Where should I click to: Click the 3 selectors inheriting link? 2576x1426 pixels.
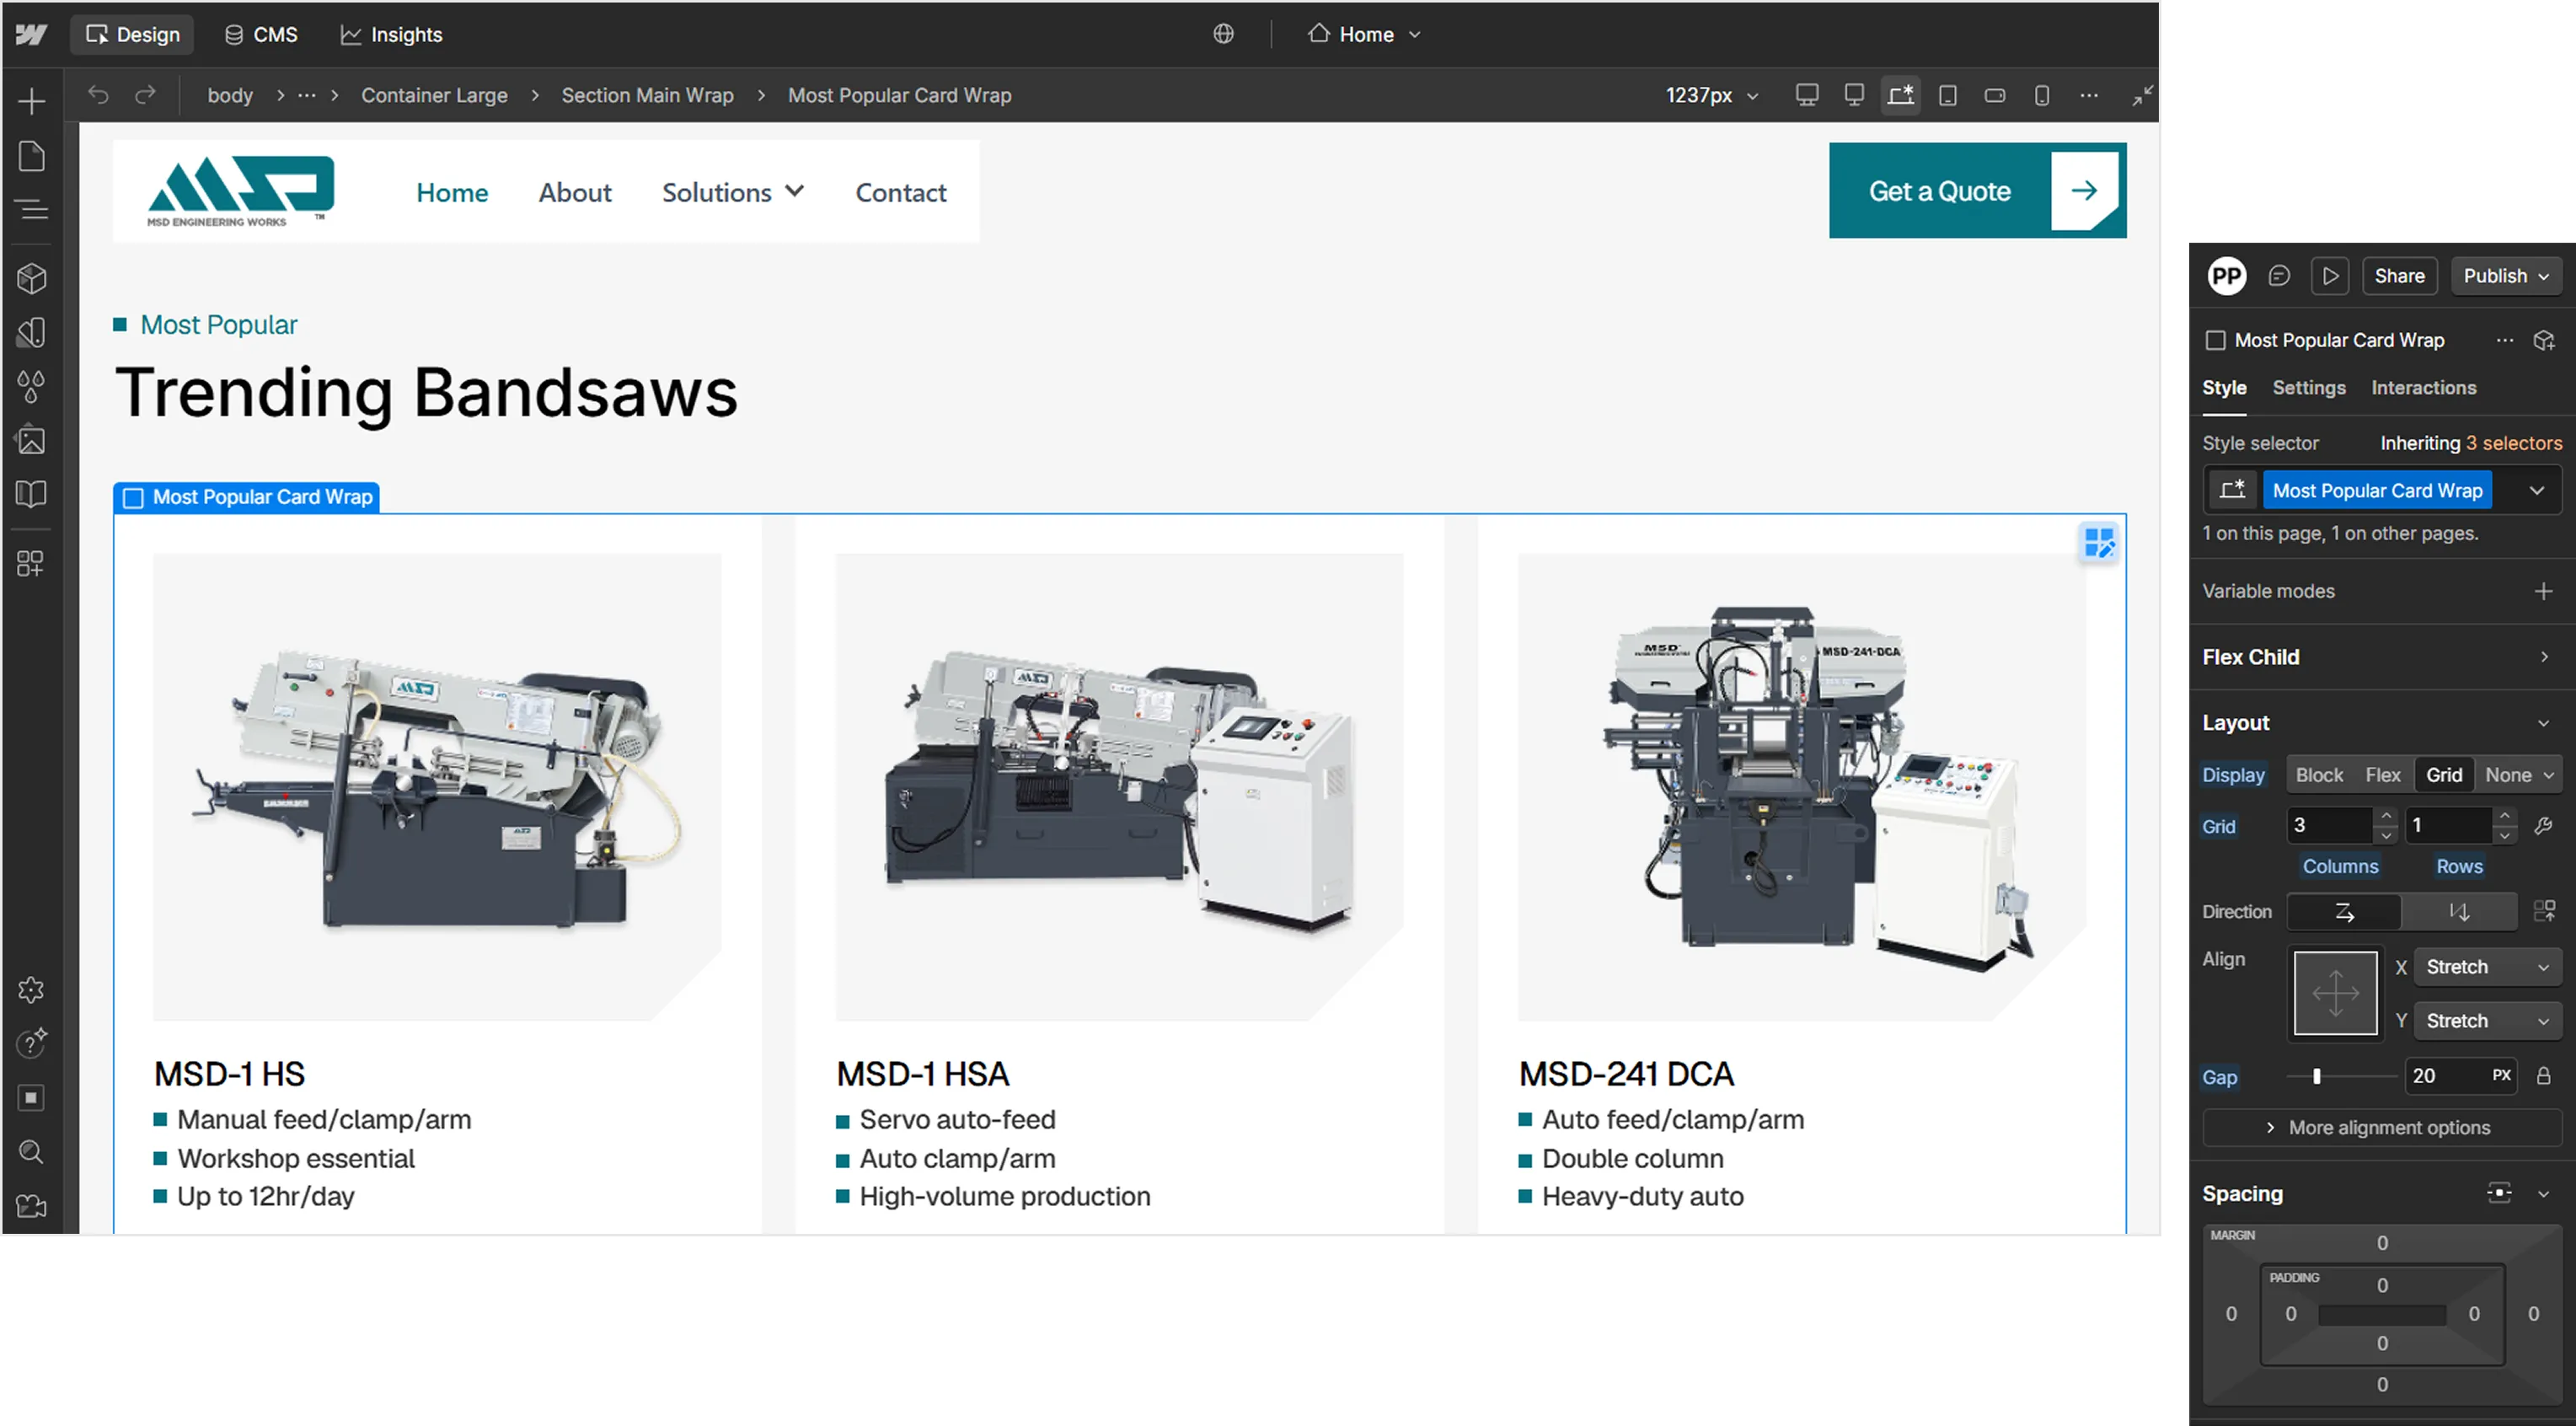tap(2513, 443)
